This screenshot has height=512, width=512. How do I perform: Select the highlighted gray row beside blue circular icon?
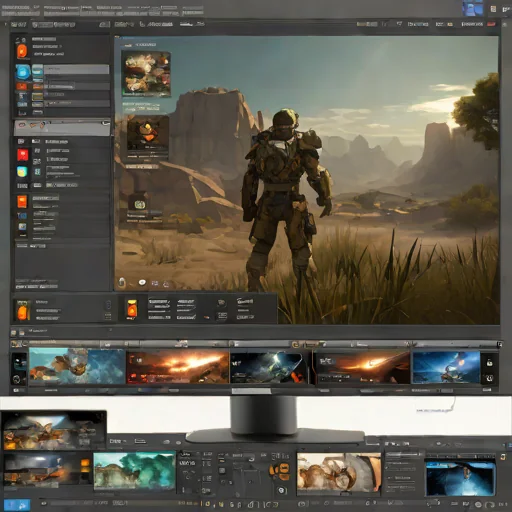[77, 69]
